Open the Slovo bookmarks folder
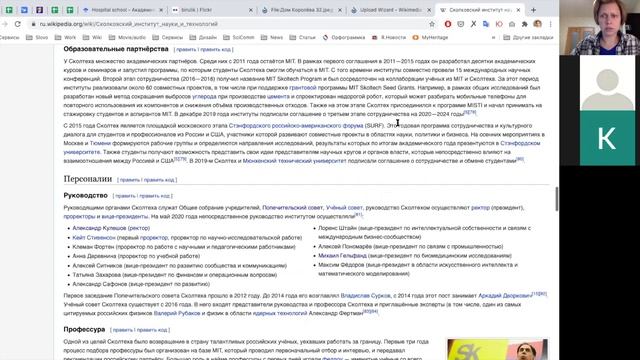 (37, 37)
